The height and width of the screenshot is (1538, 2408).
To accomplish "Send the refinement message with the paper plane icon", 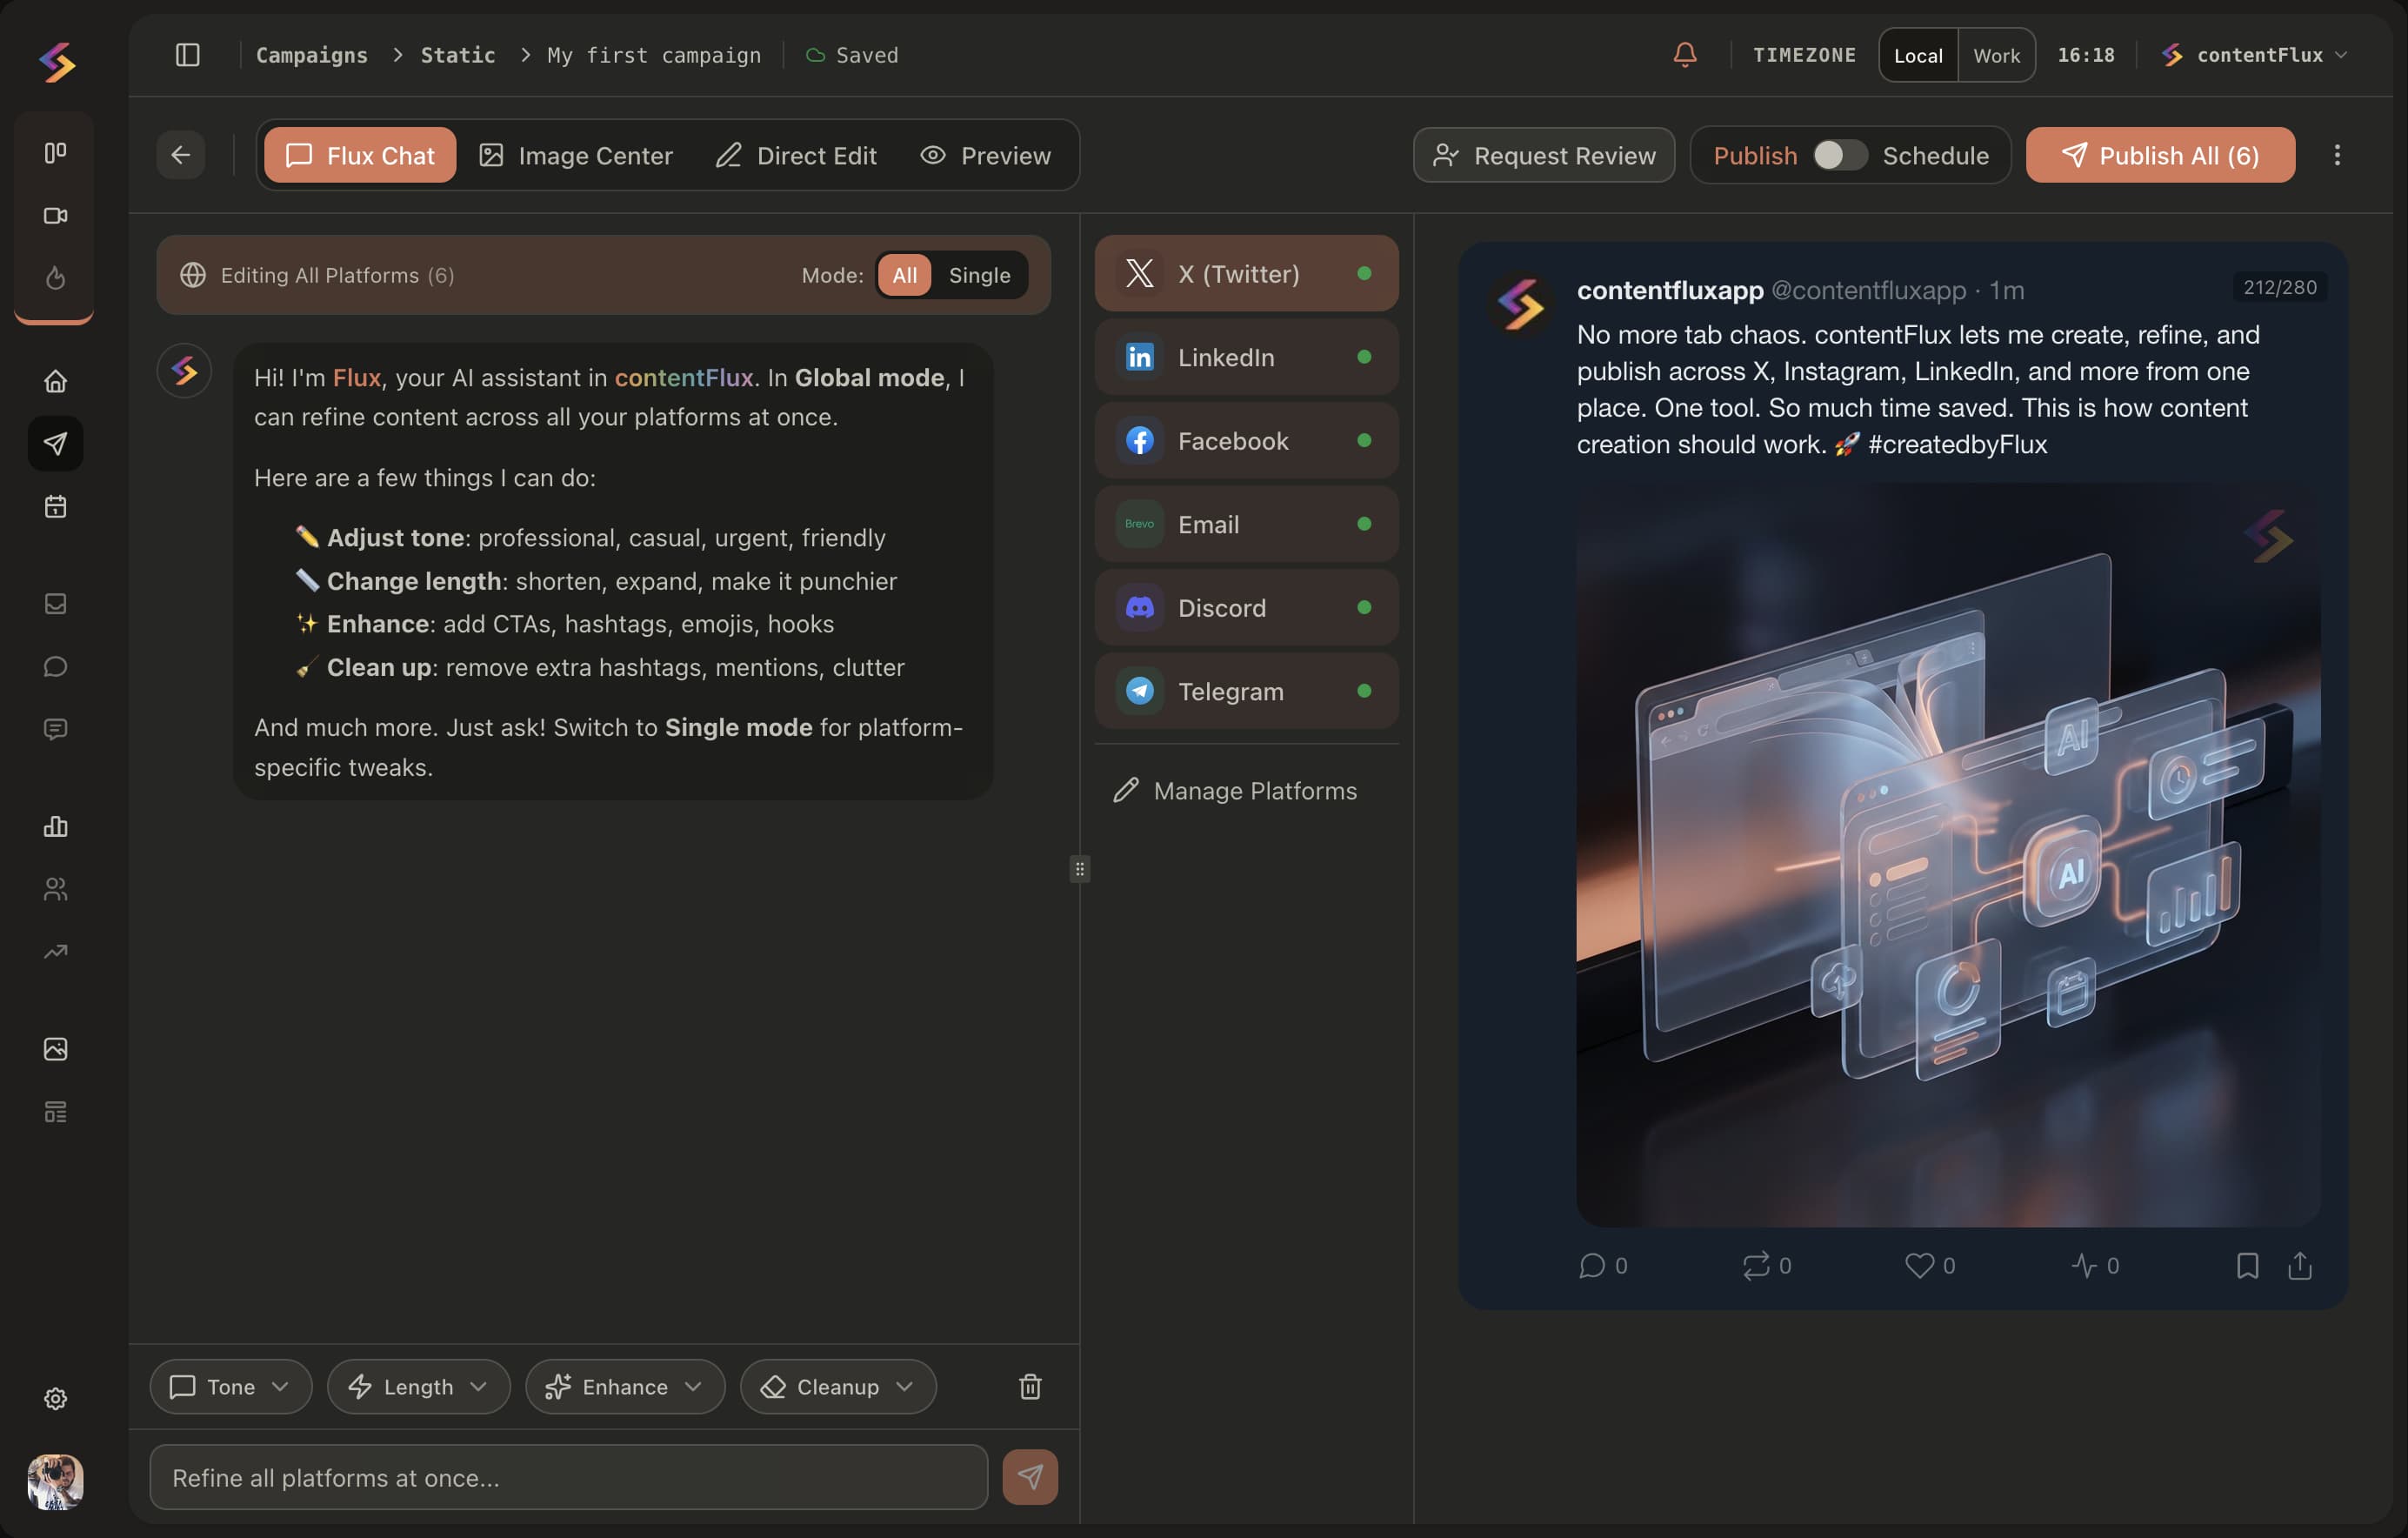I will tap(1031, 1477).
